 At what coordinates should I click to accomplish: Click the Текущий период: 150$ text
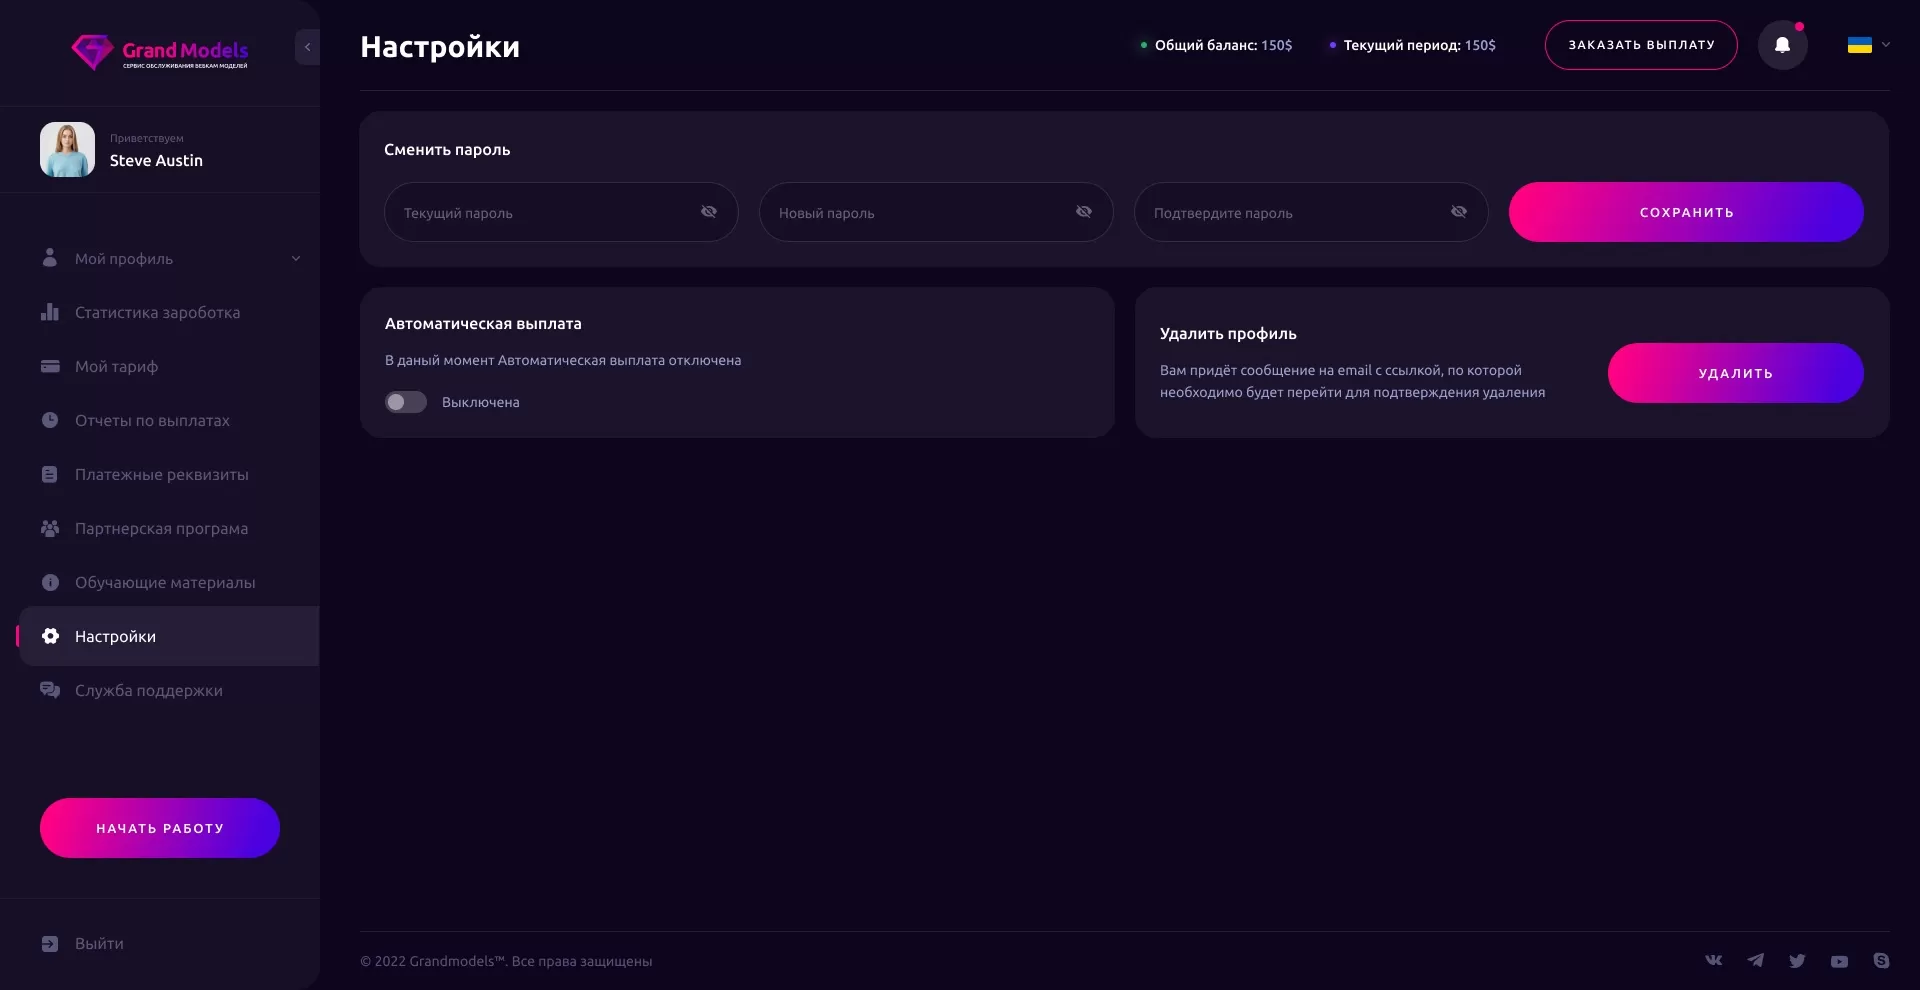pyautogui.click(x=1419, y=45)
